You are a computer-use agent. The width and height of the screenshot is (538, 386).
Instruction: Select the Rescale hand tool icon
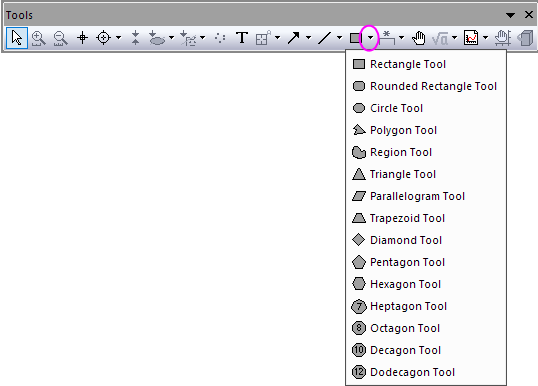[x=503, y=38]
